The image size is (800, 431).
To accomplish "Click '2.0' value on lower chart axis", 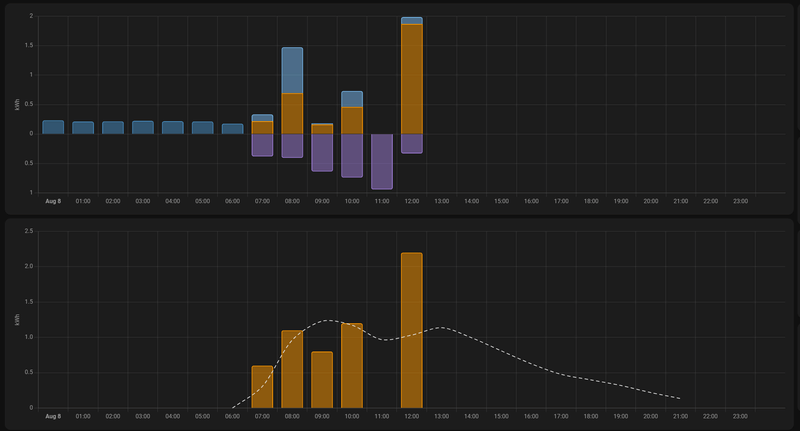I will coord(29,266).
